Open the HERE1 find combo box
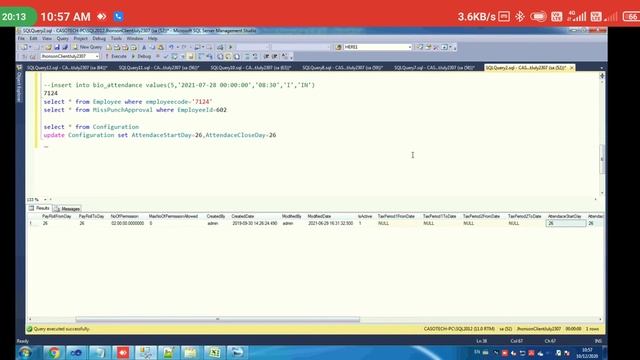Screen dimensions: 640x360 [x=378, y=47]
